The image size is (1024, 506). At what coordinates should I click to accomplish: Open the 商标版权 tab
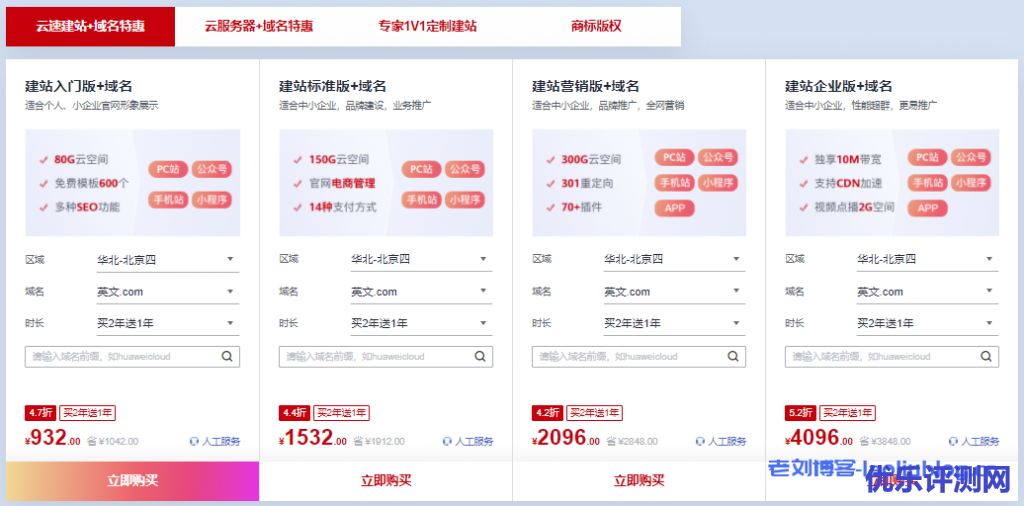coord(596,26)
